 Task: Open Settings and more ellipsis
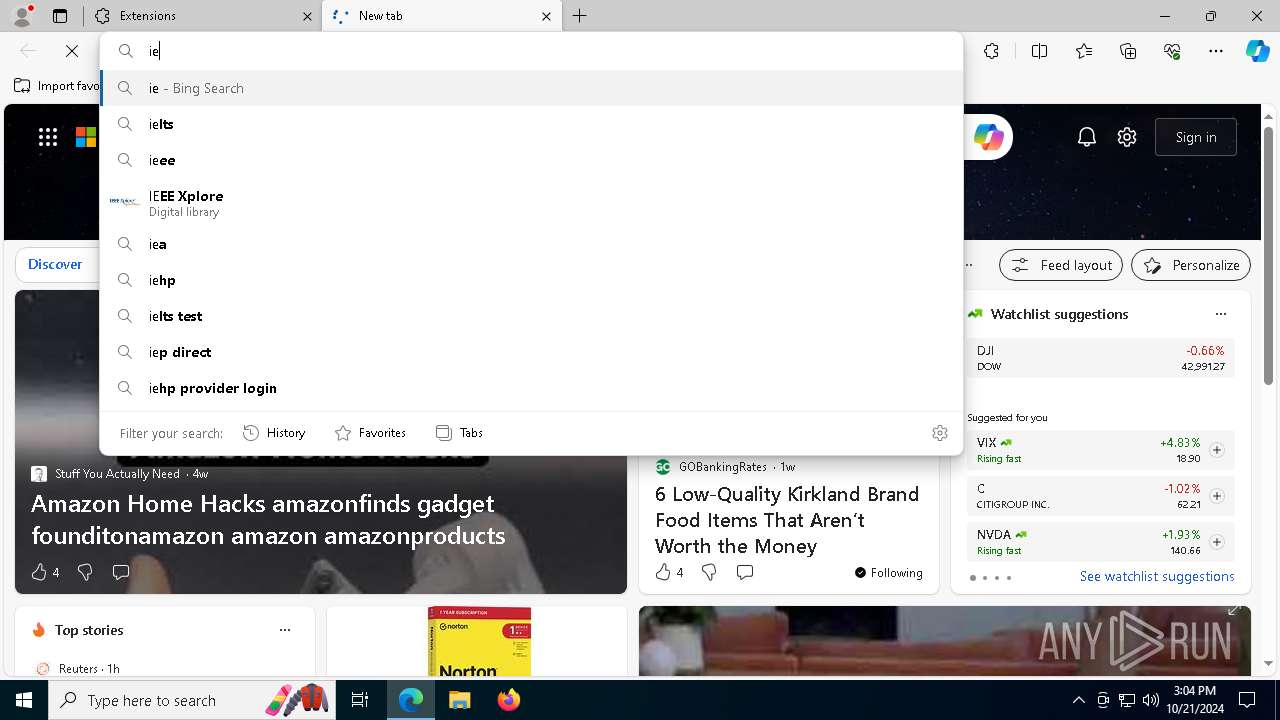tap(1216, 51)
